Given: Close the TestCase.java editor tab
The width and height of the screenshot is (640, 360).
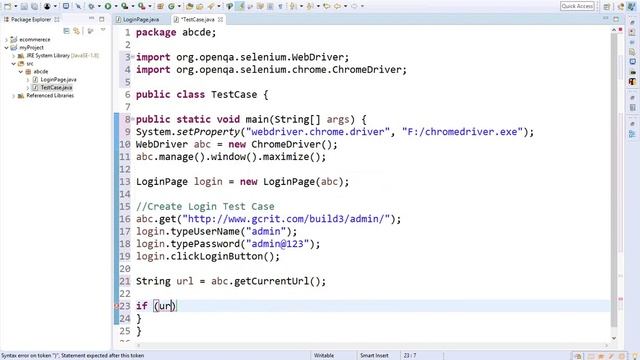Looking at the screenshot, I should point(221,19).
